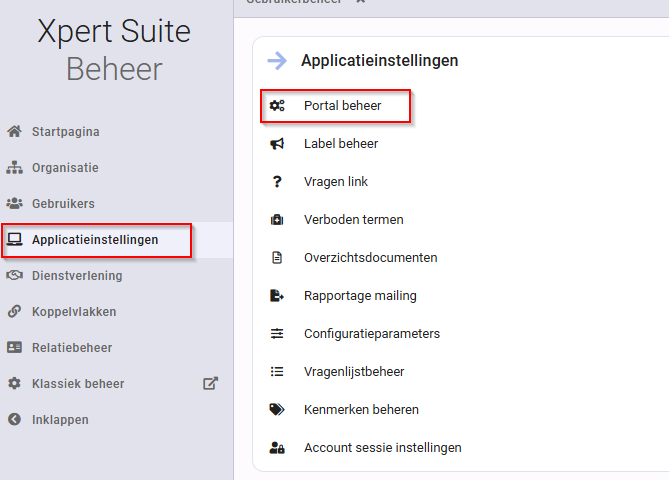Open the Vragenlijstbeheer link
The image size is (669, 480).
(354, 371)
